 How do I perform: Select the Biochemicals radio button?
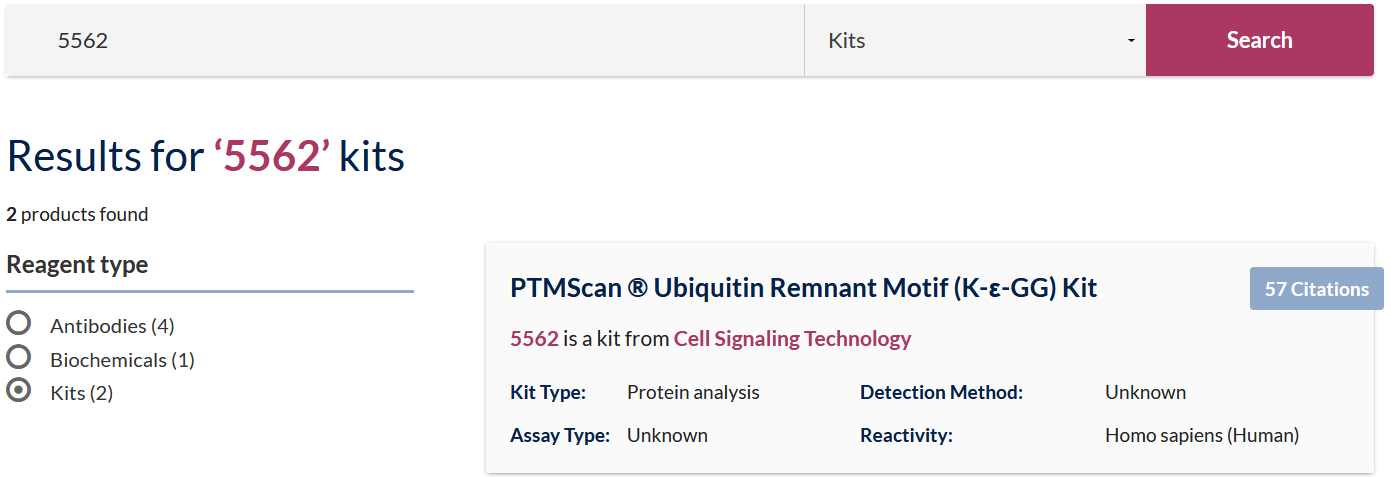point(18,357)
